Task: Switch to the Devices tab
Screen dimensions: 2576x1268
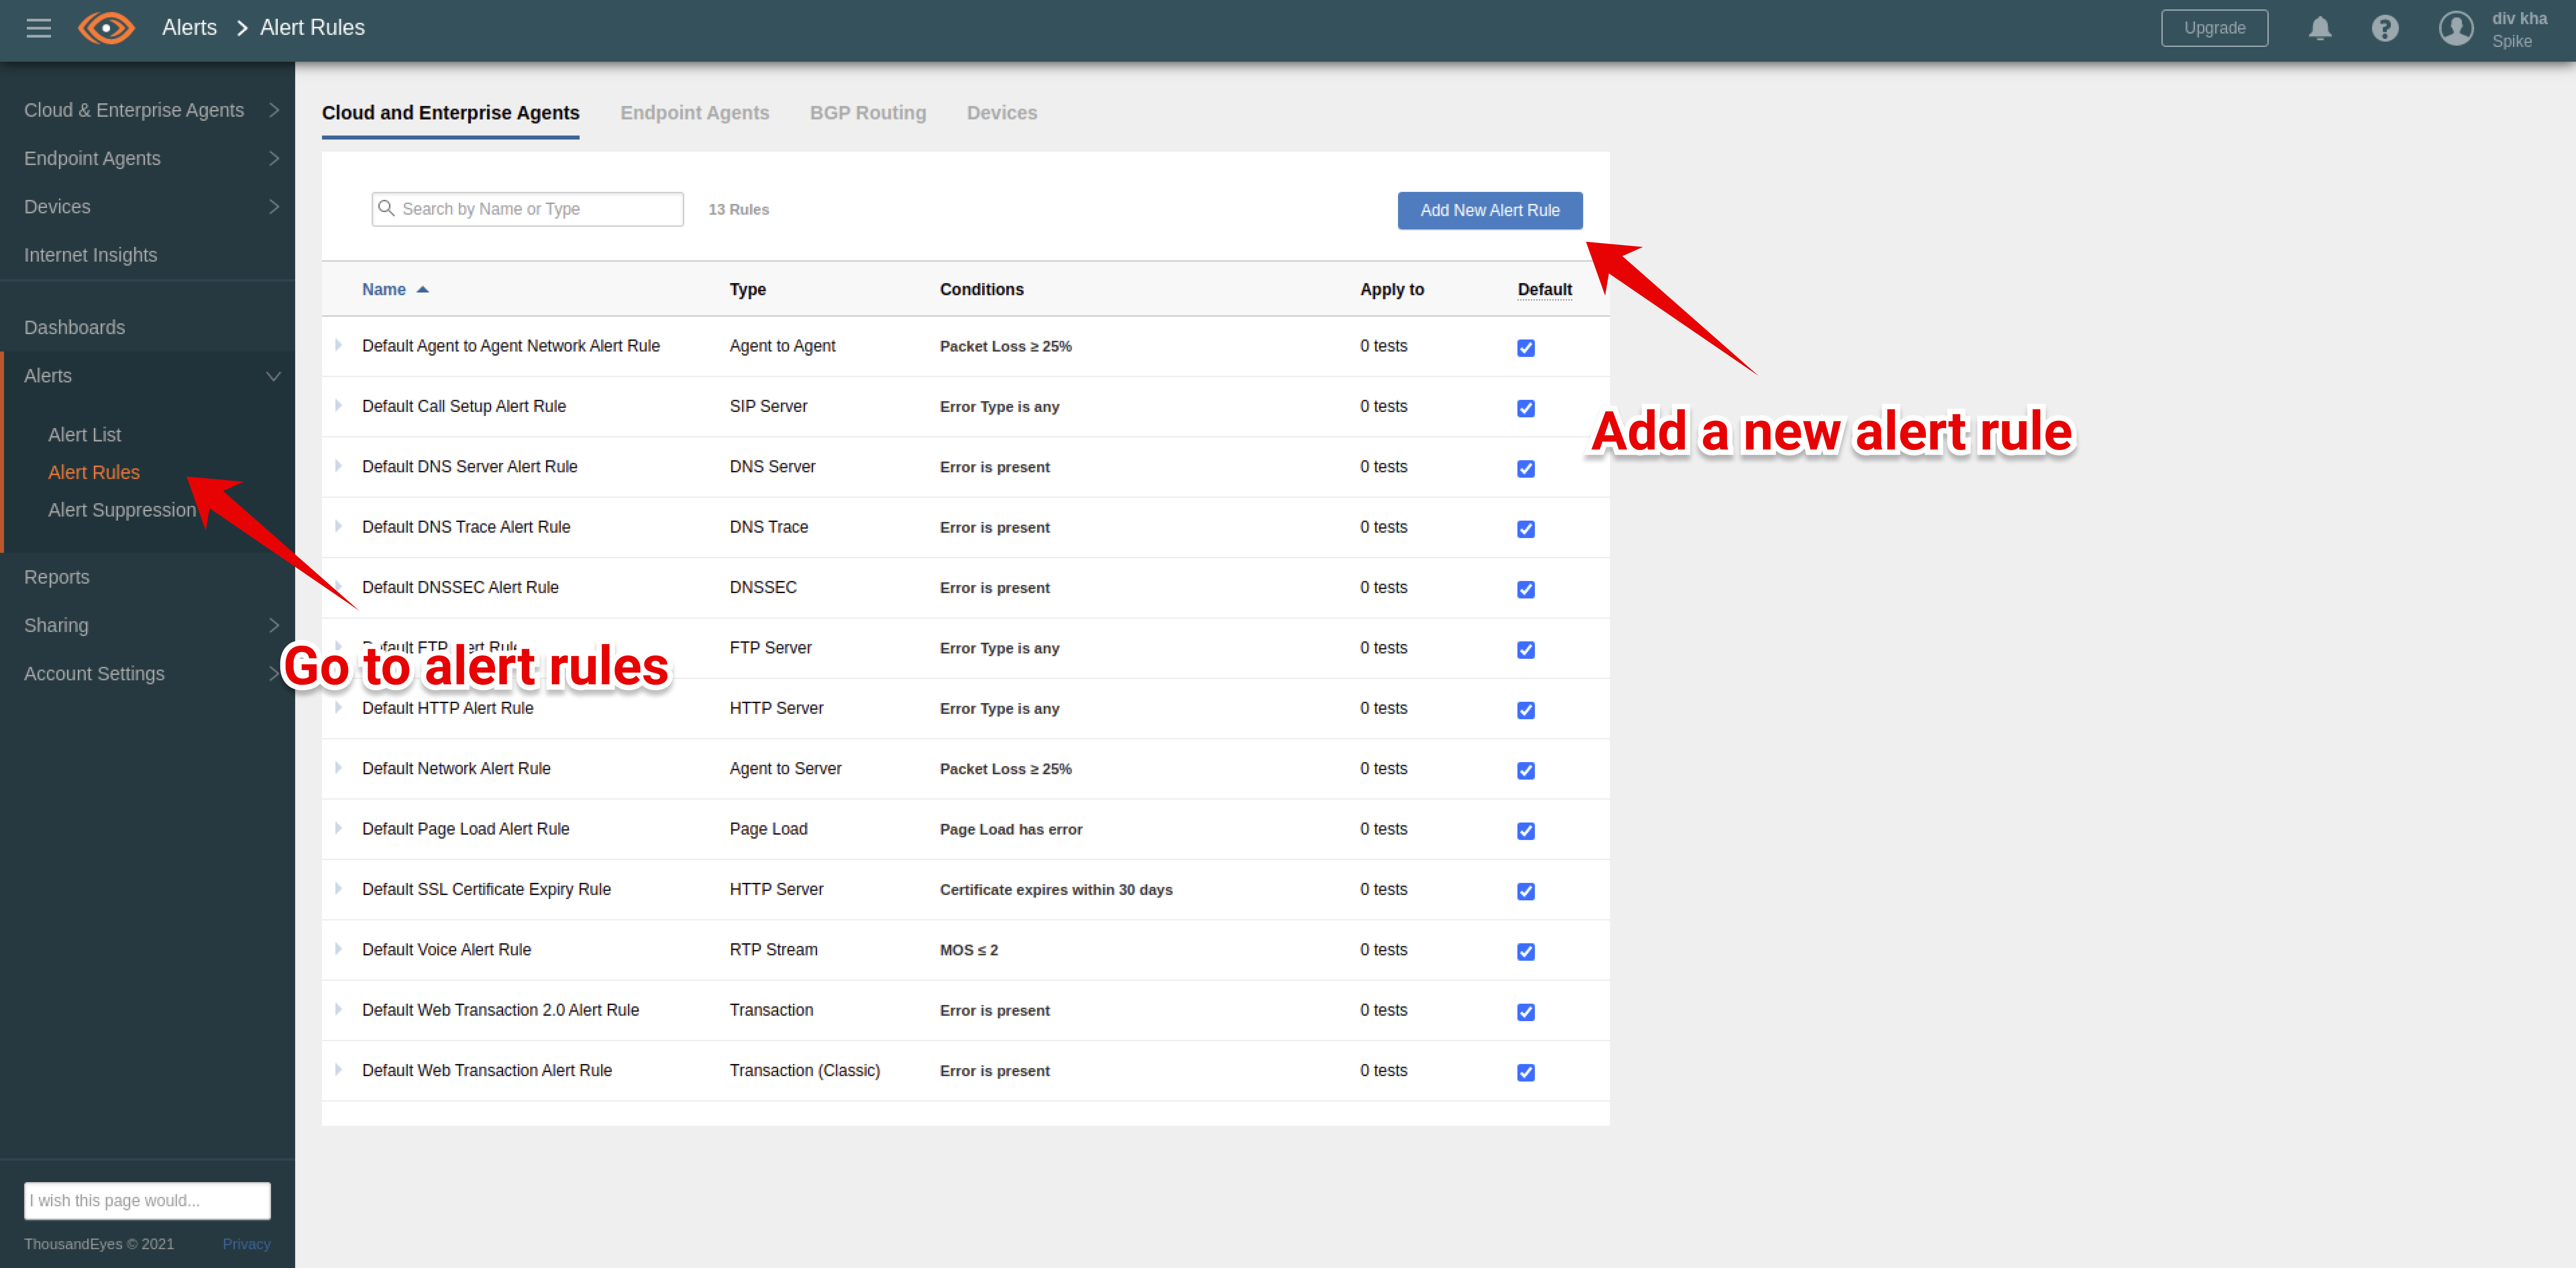Action: tap(1002, 113)
